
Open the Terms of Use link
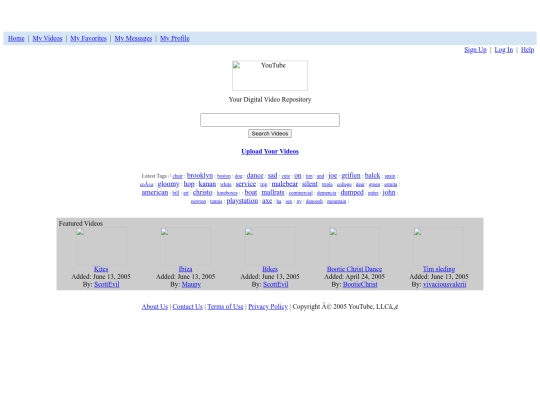[225, 307]
